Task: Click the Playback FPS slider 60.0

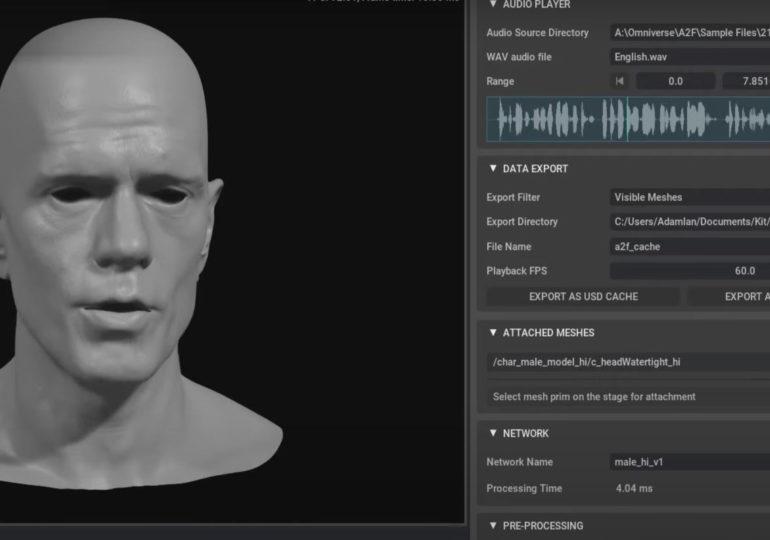Action: pos(689,271)
